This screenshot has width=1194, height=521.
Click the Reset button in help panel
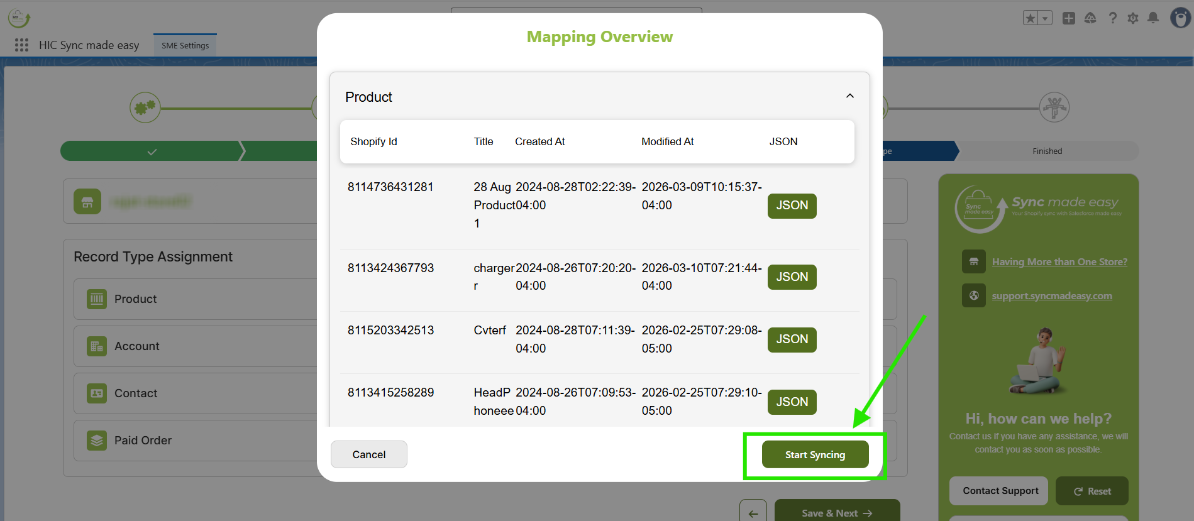[1091, 491]
